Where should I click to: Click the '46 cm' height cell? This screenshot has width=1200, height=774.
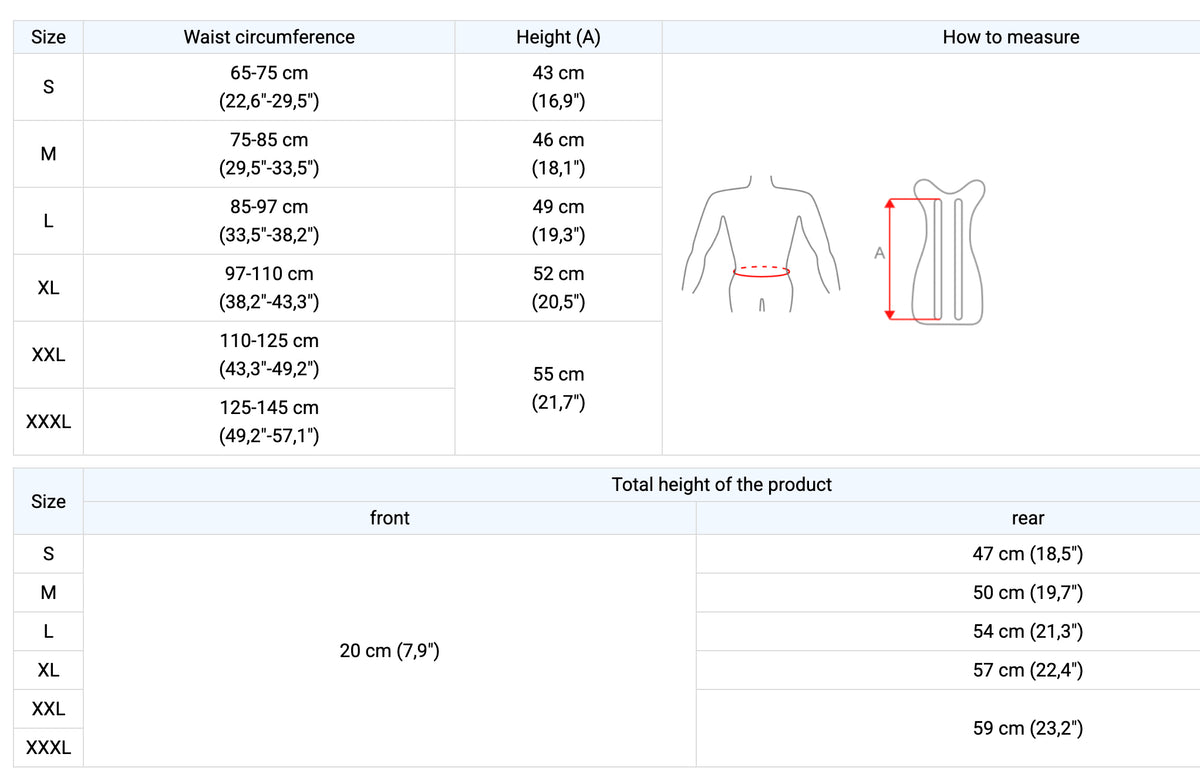click(558, 140)
